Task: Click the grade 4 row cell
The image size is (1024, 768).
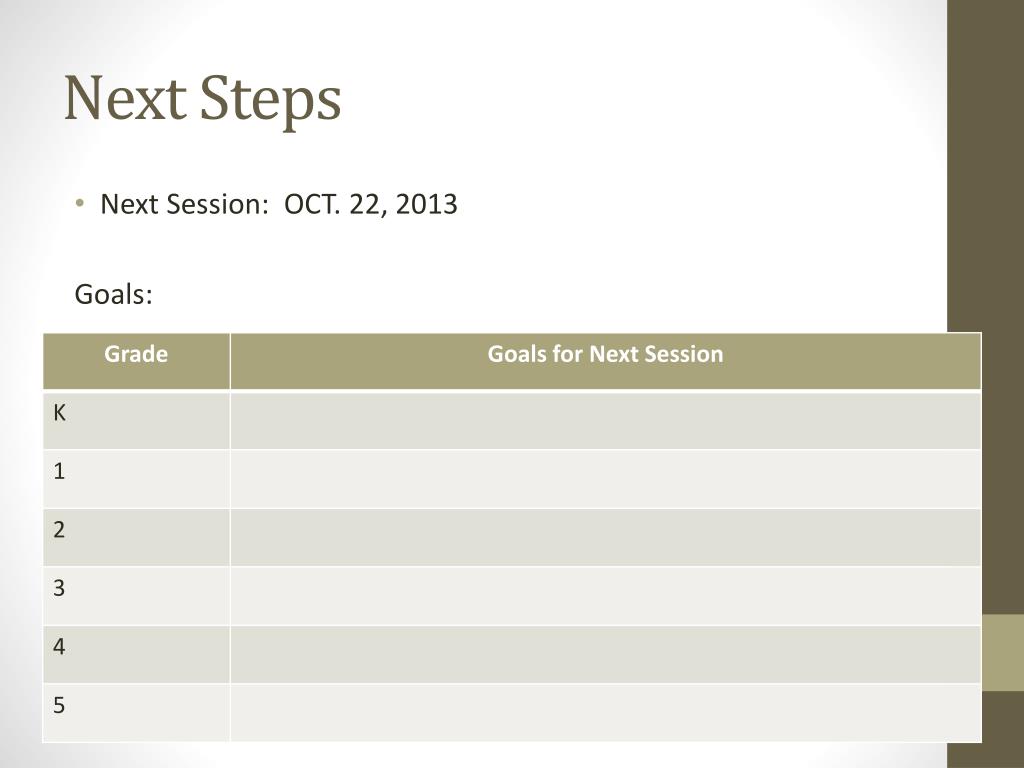Action: 136,654
